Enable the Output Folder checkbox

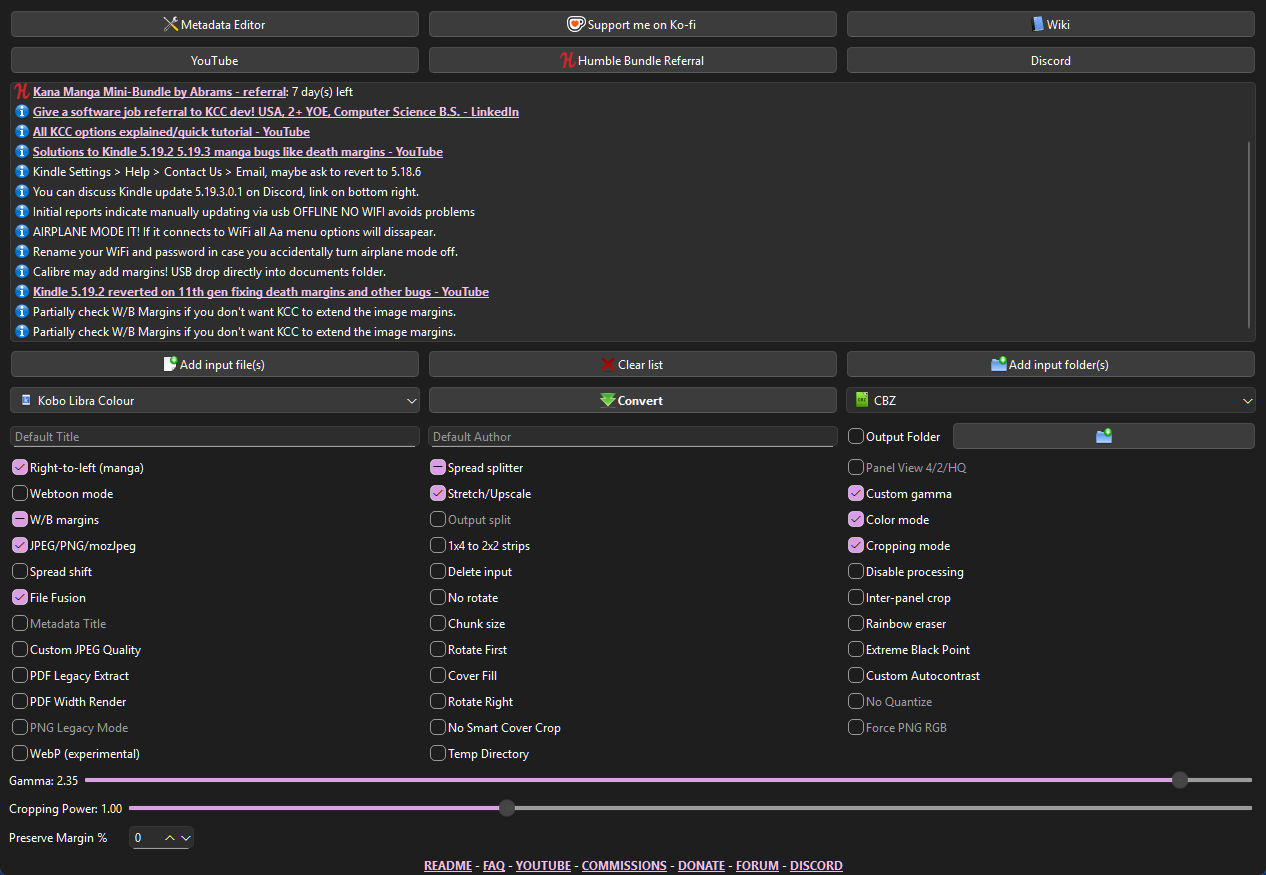coord(856,436)
